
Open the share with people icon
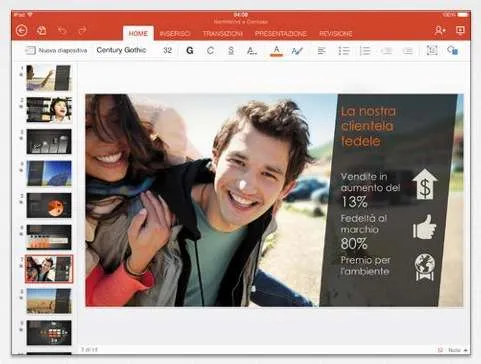pos(440,31)
